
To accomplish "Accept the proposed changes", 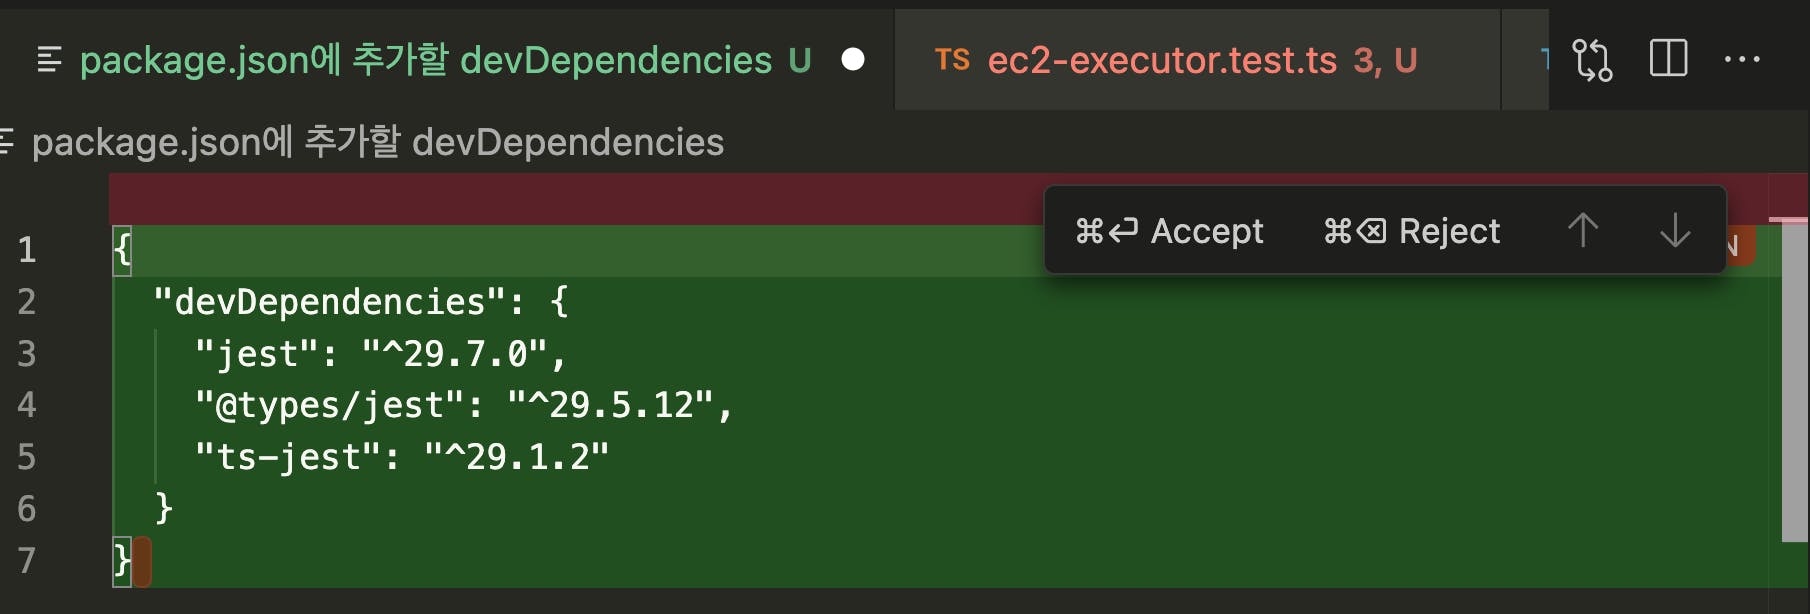I will [1169, 231].
